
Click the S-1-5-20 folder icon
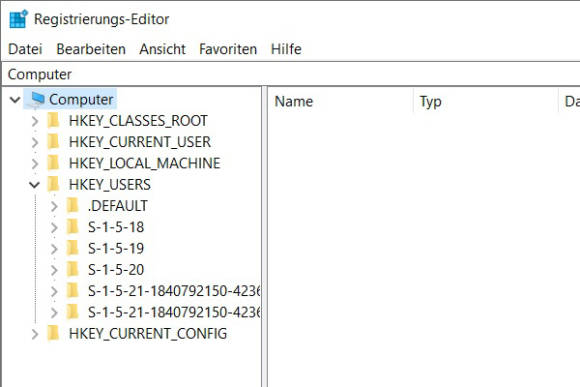[x=72, y=270]
